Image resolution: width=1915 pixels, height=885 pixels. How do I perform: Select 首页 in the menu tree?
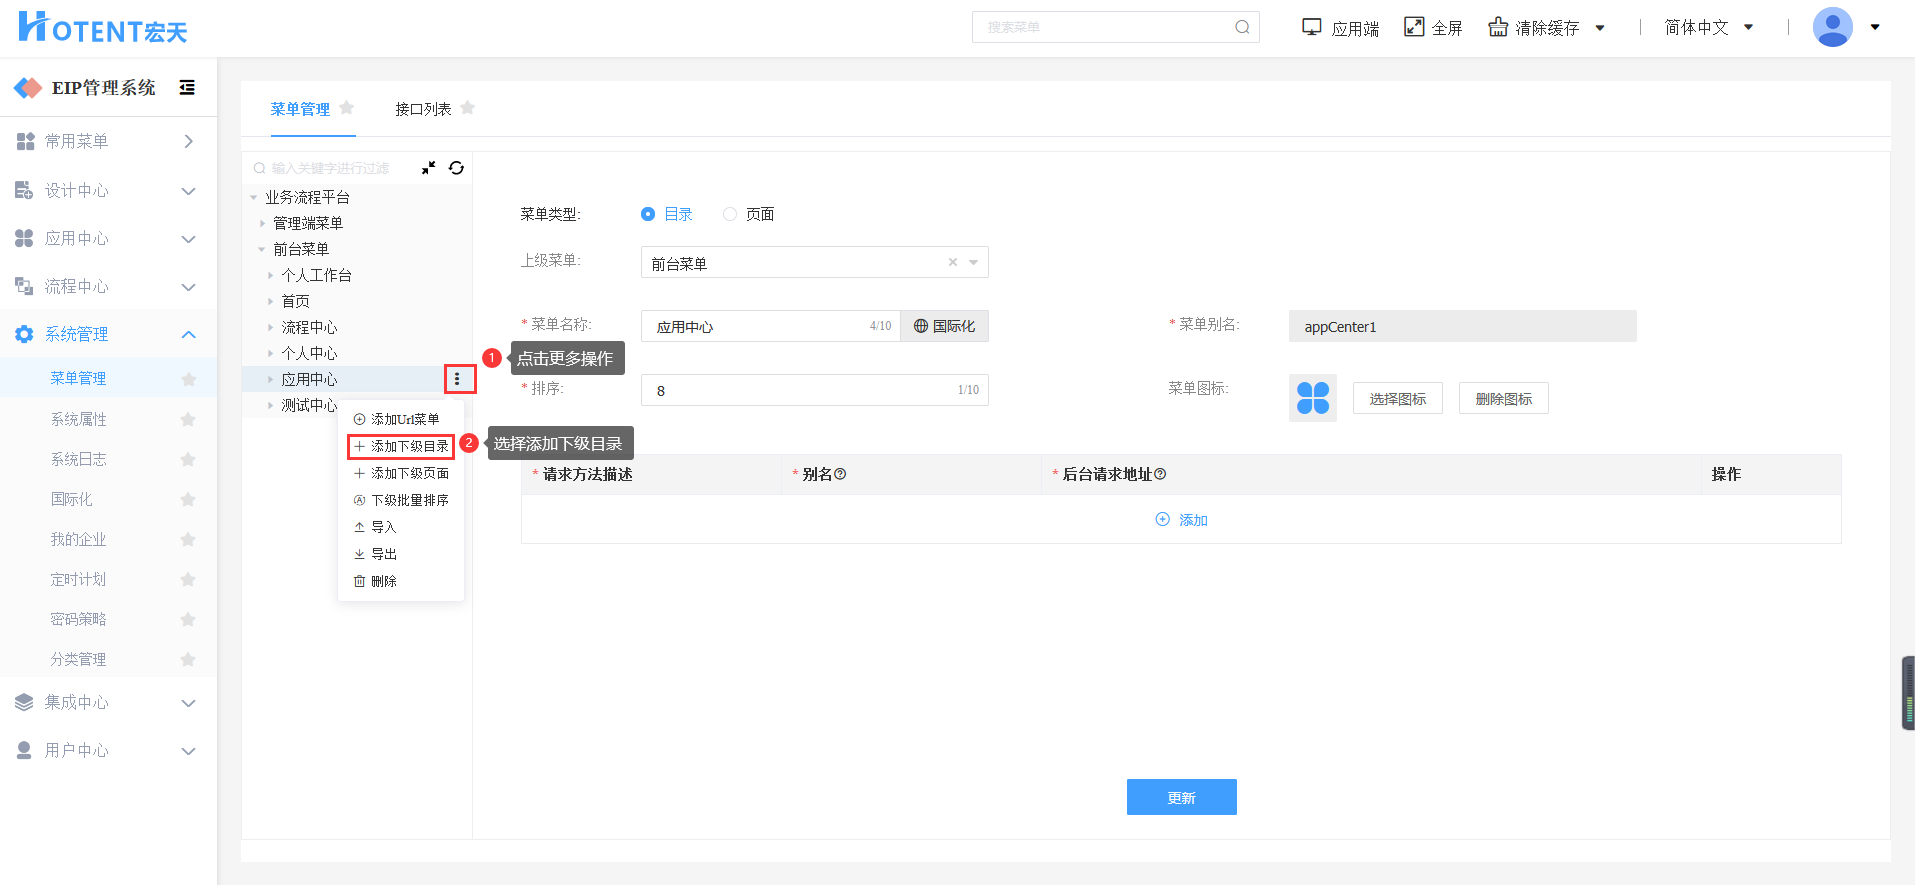[295, 301]
